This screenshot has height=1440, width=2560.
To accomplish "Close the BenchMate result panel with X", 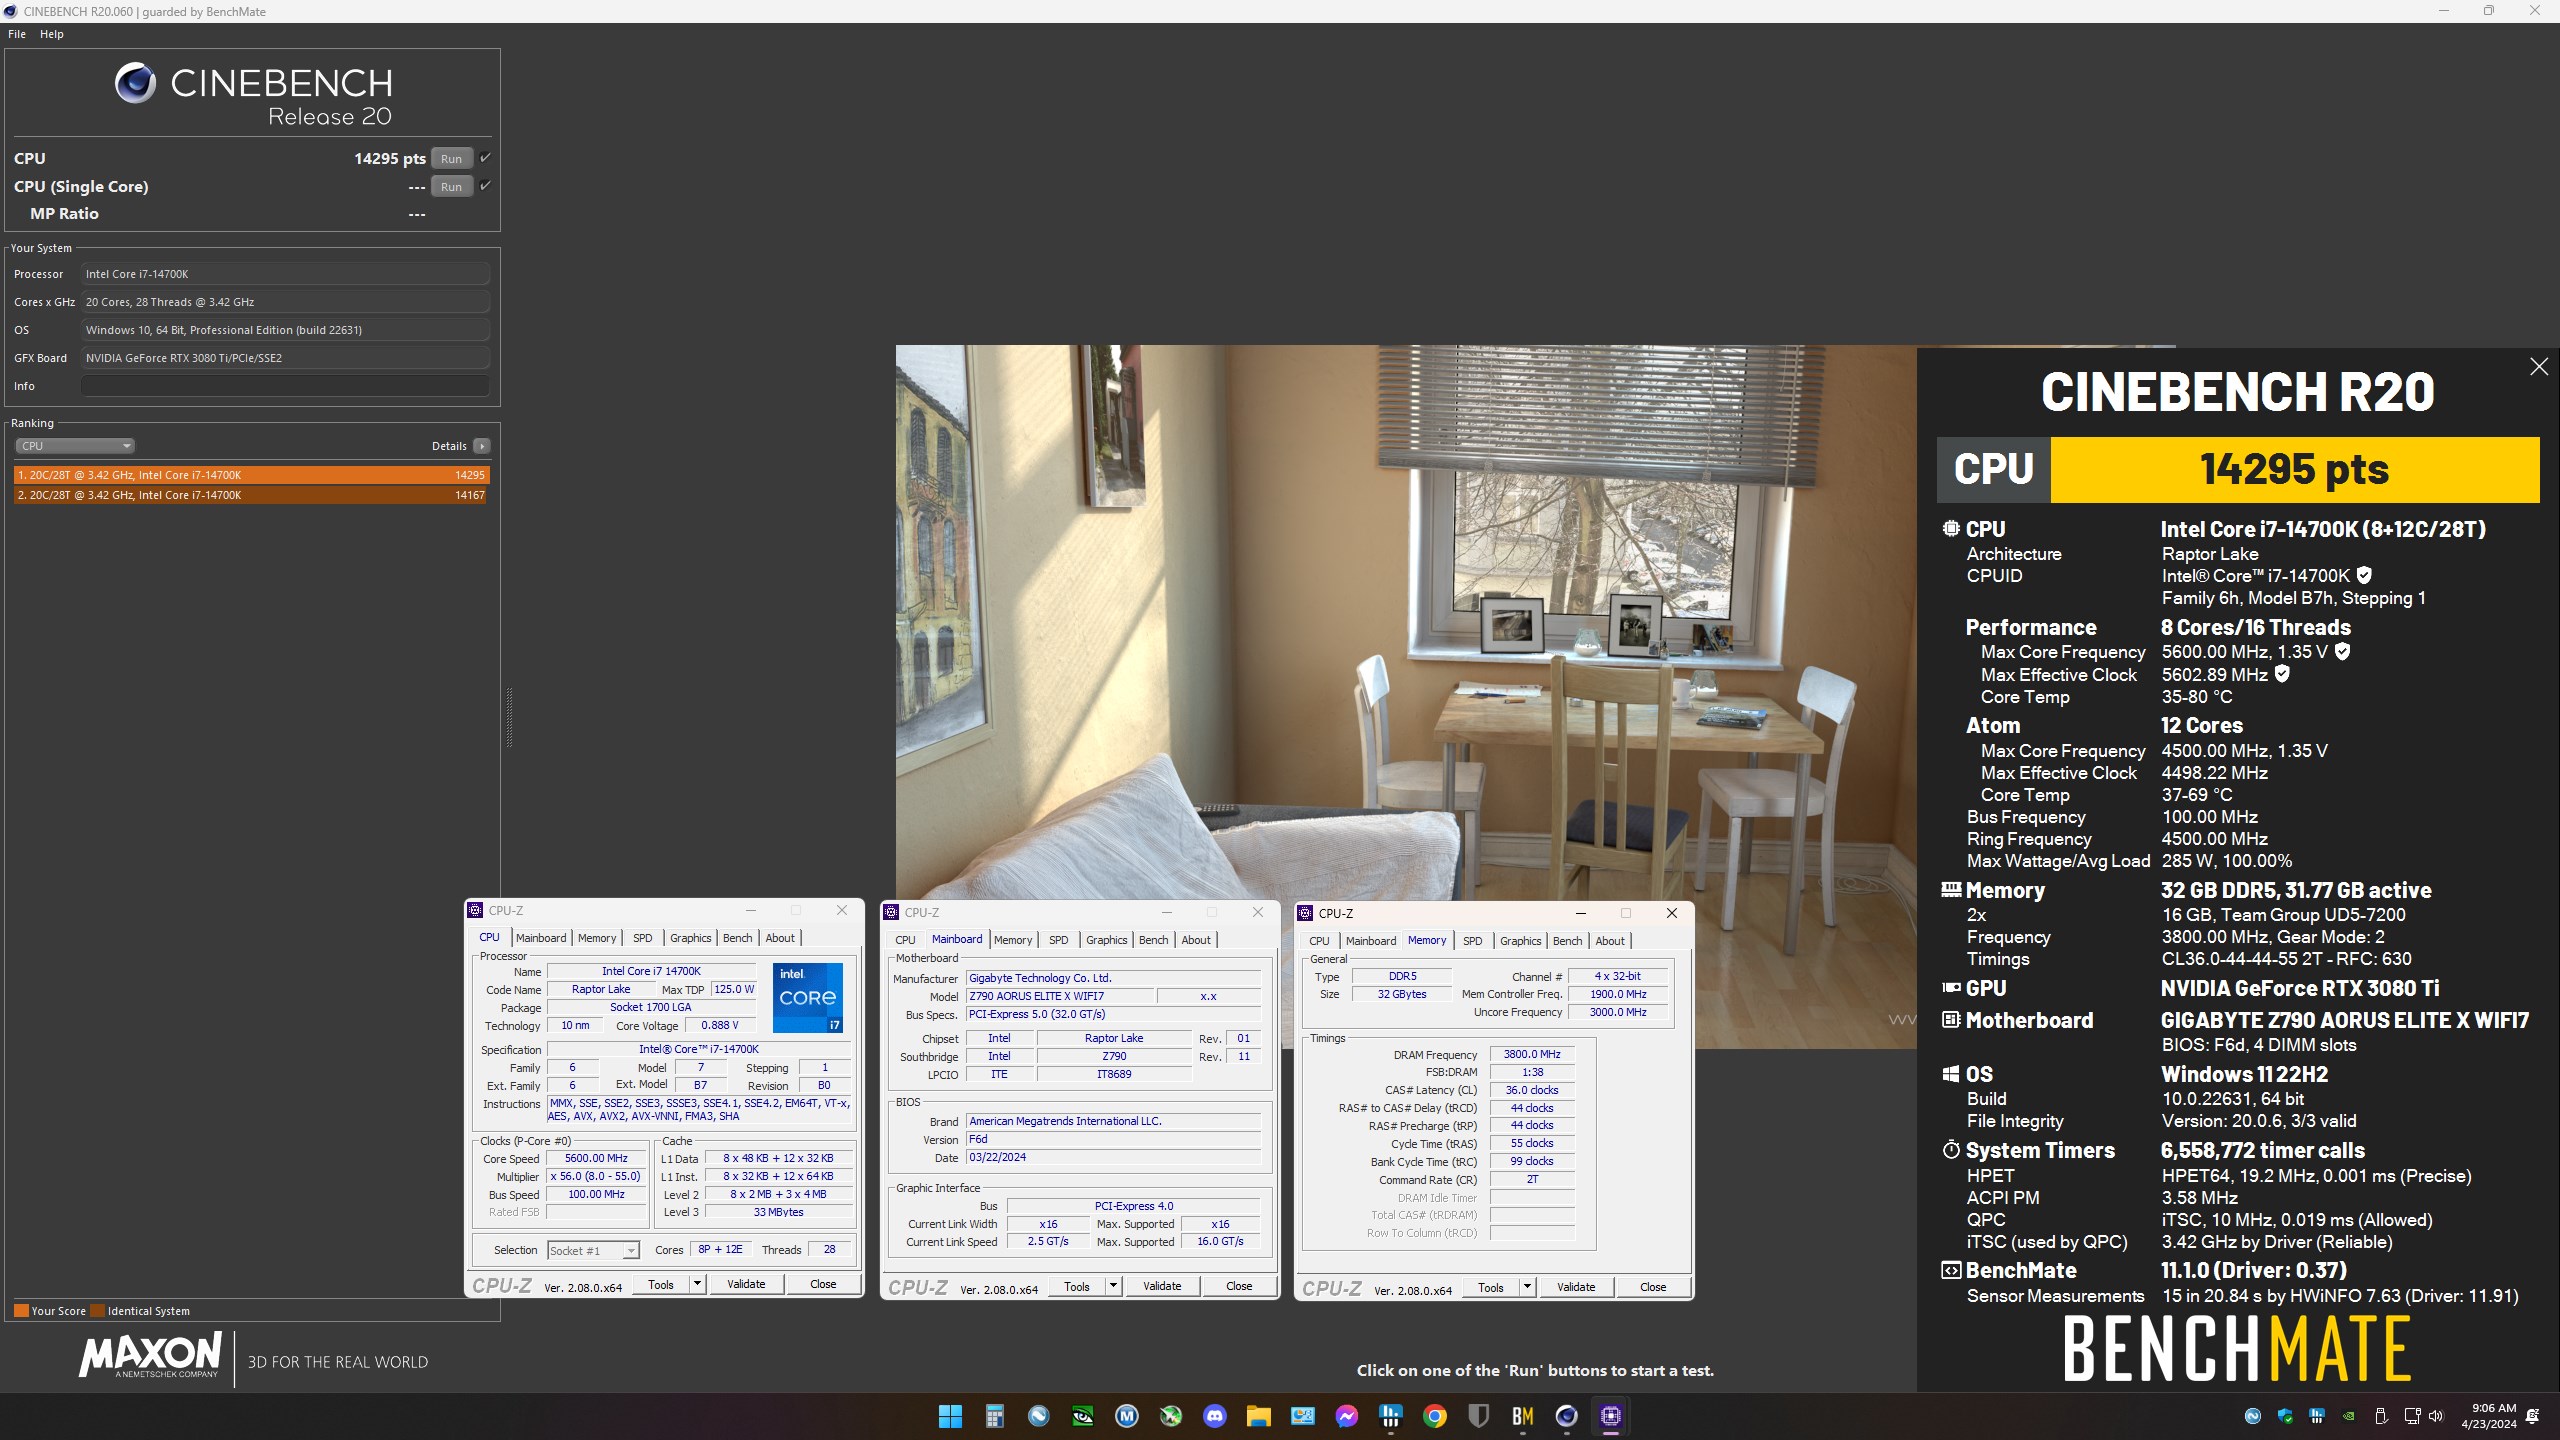I will coord(2539,367).
